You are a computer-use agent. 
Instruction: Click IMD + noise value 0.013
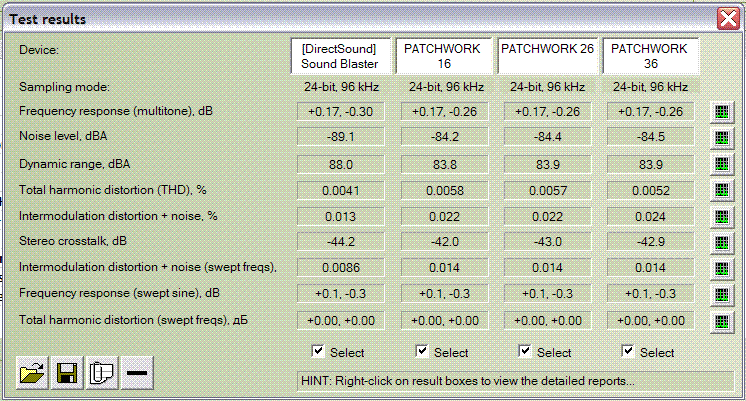(341, 216)
